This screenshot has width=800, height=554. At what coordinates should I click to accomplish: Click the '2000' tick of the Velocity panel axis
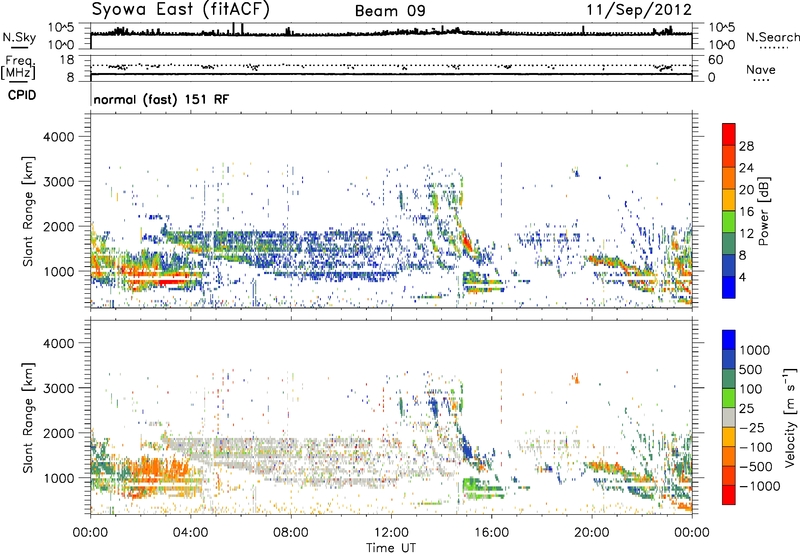[59, 433]
